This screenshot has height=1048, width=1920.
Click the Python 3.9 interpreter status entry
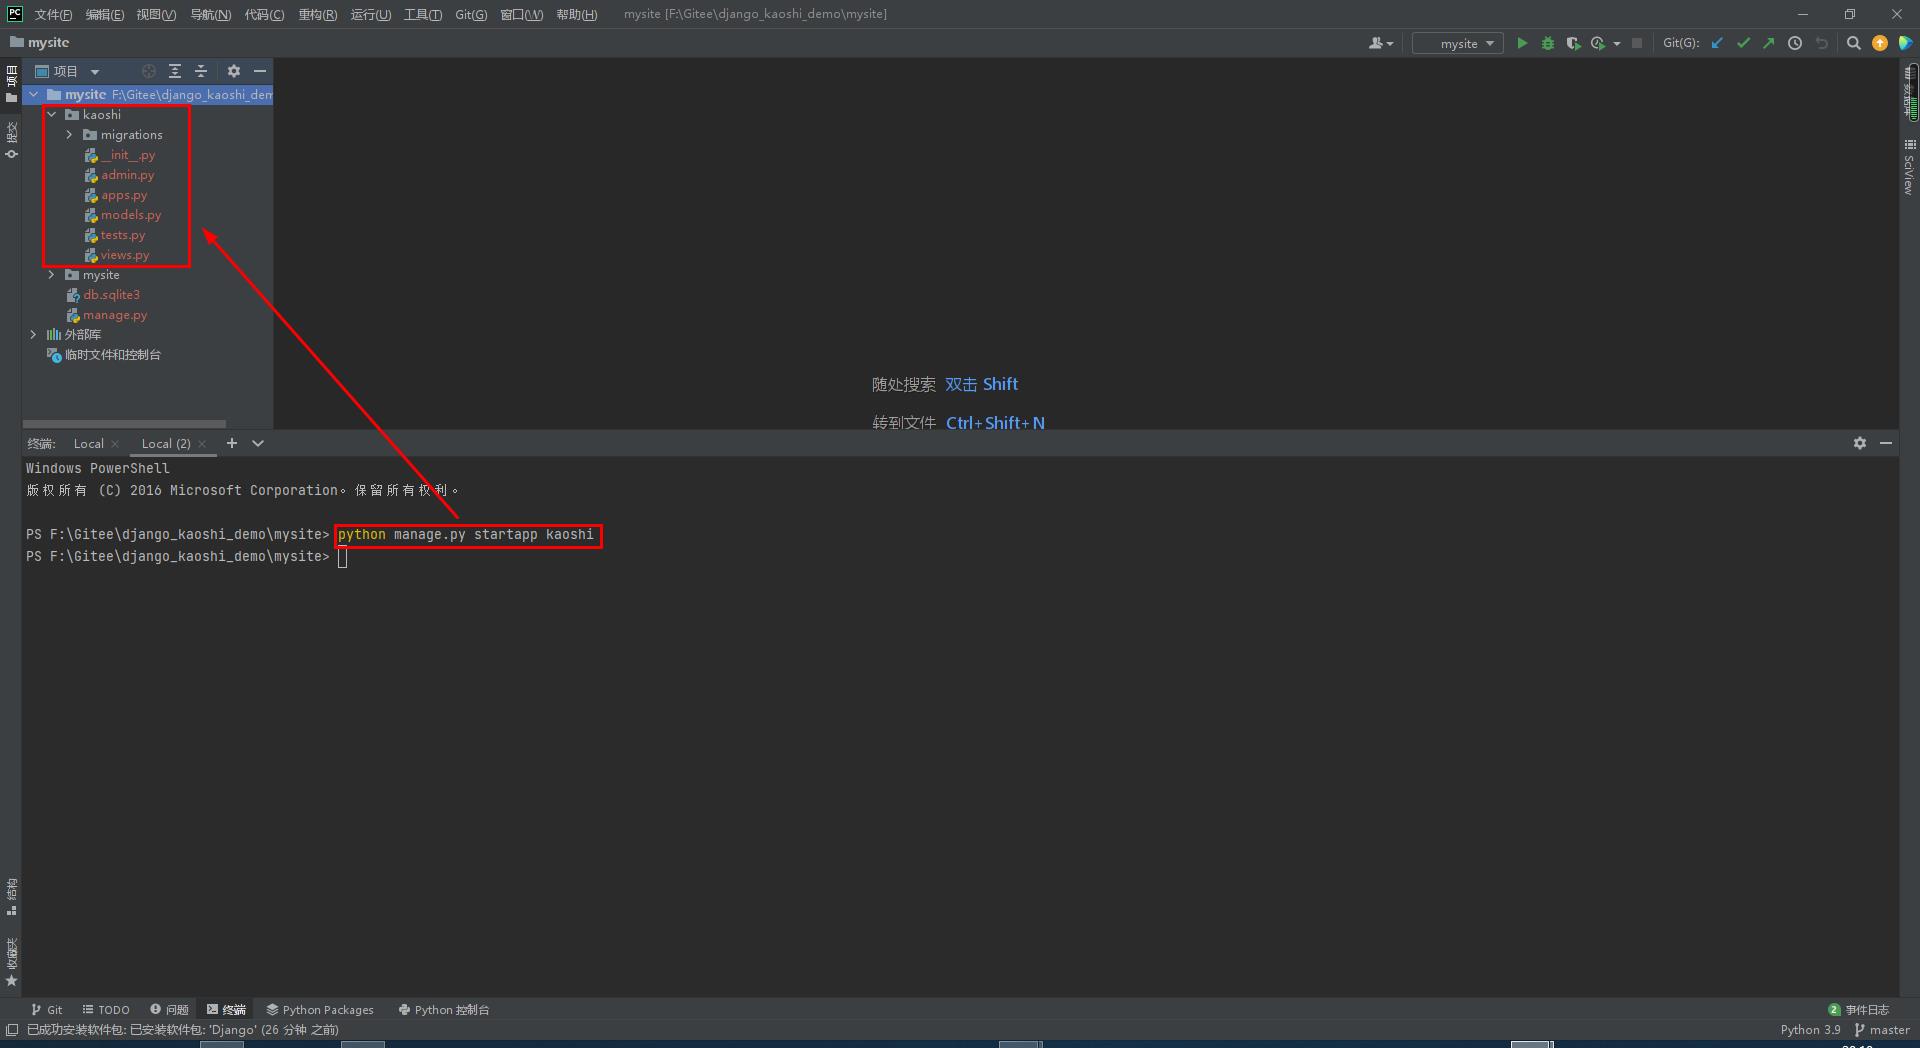(1810, 1030)
